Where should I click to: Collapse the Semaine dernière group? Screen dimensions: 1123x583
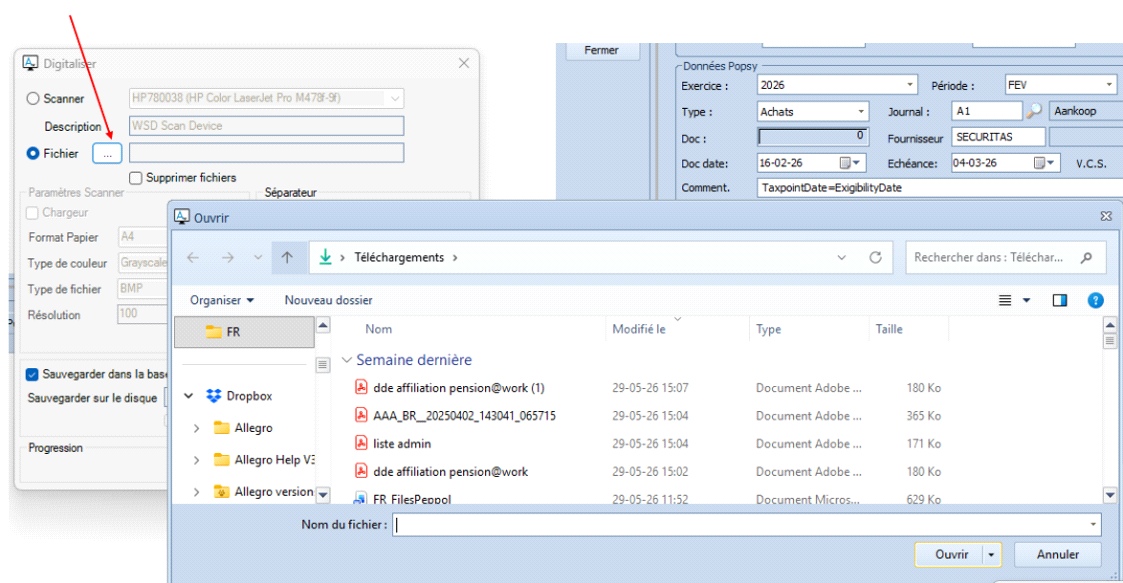coord(347,360)
